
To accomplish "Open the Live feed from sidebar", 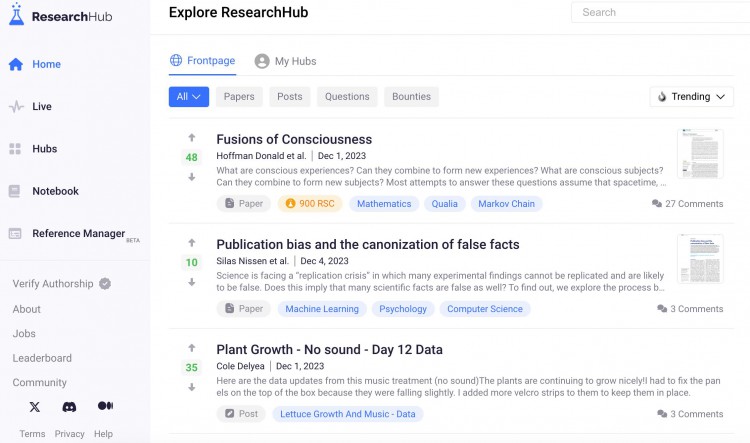I will point(41,107).
